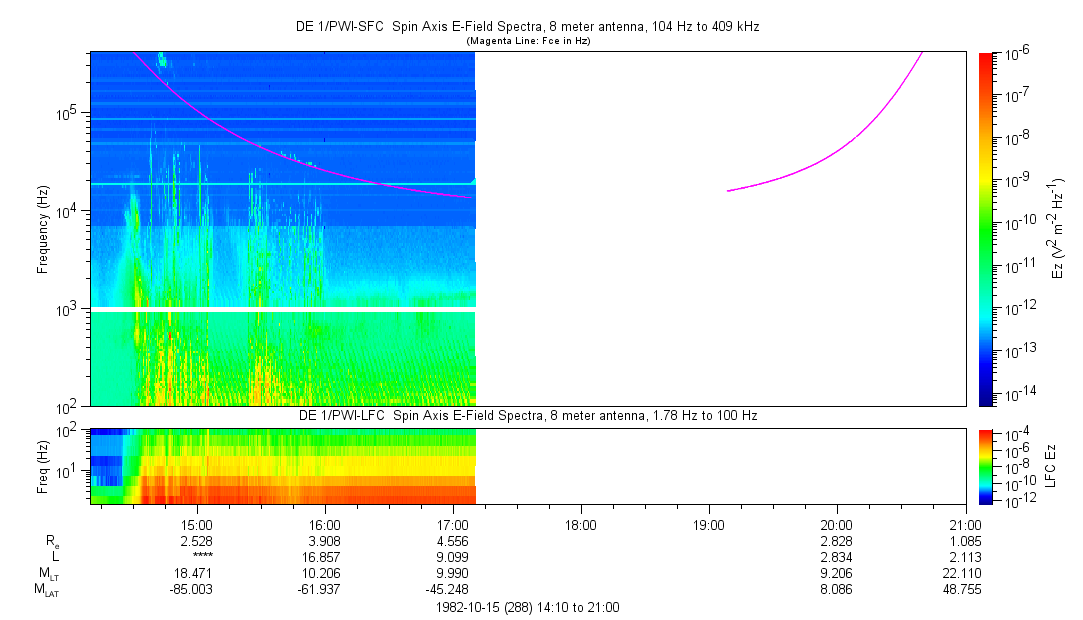Screen dimensions: 1083x620
Task: Click the MLT value 22.110
Action: [x=964, y=574]
